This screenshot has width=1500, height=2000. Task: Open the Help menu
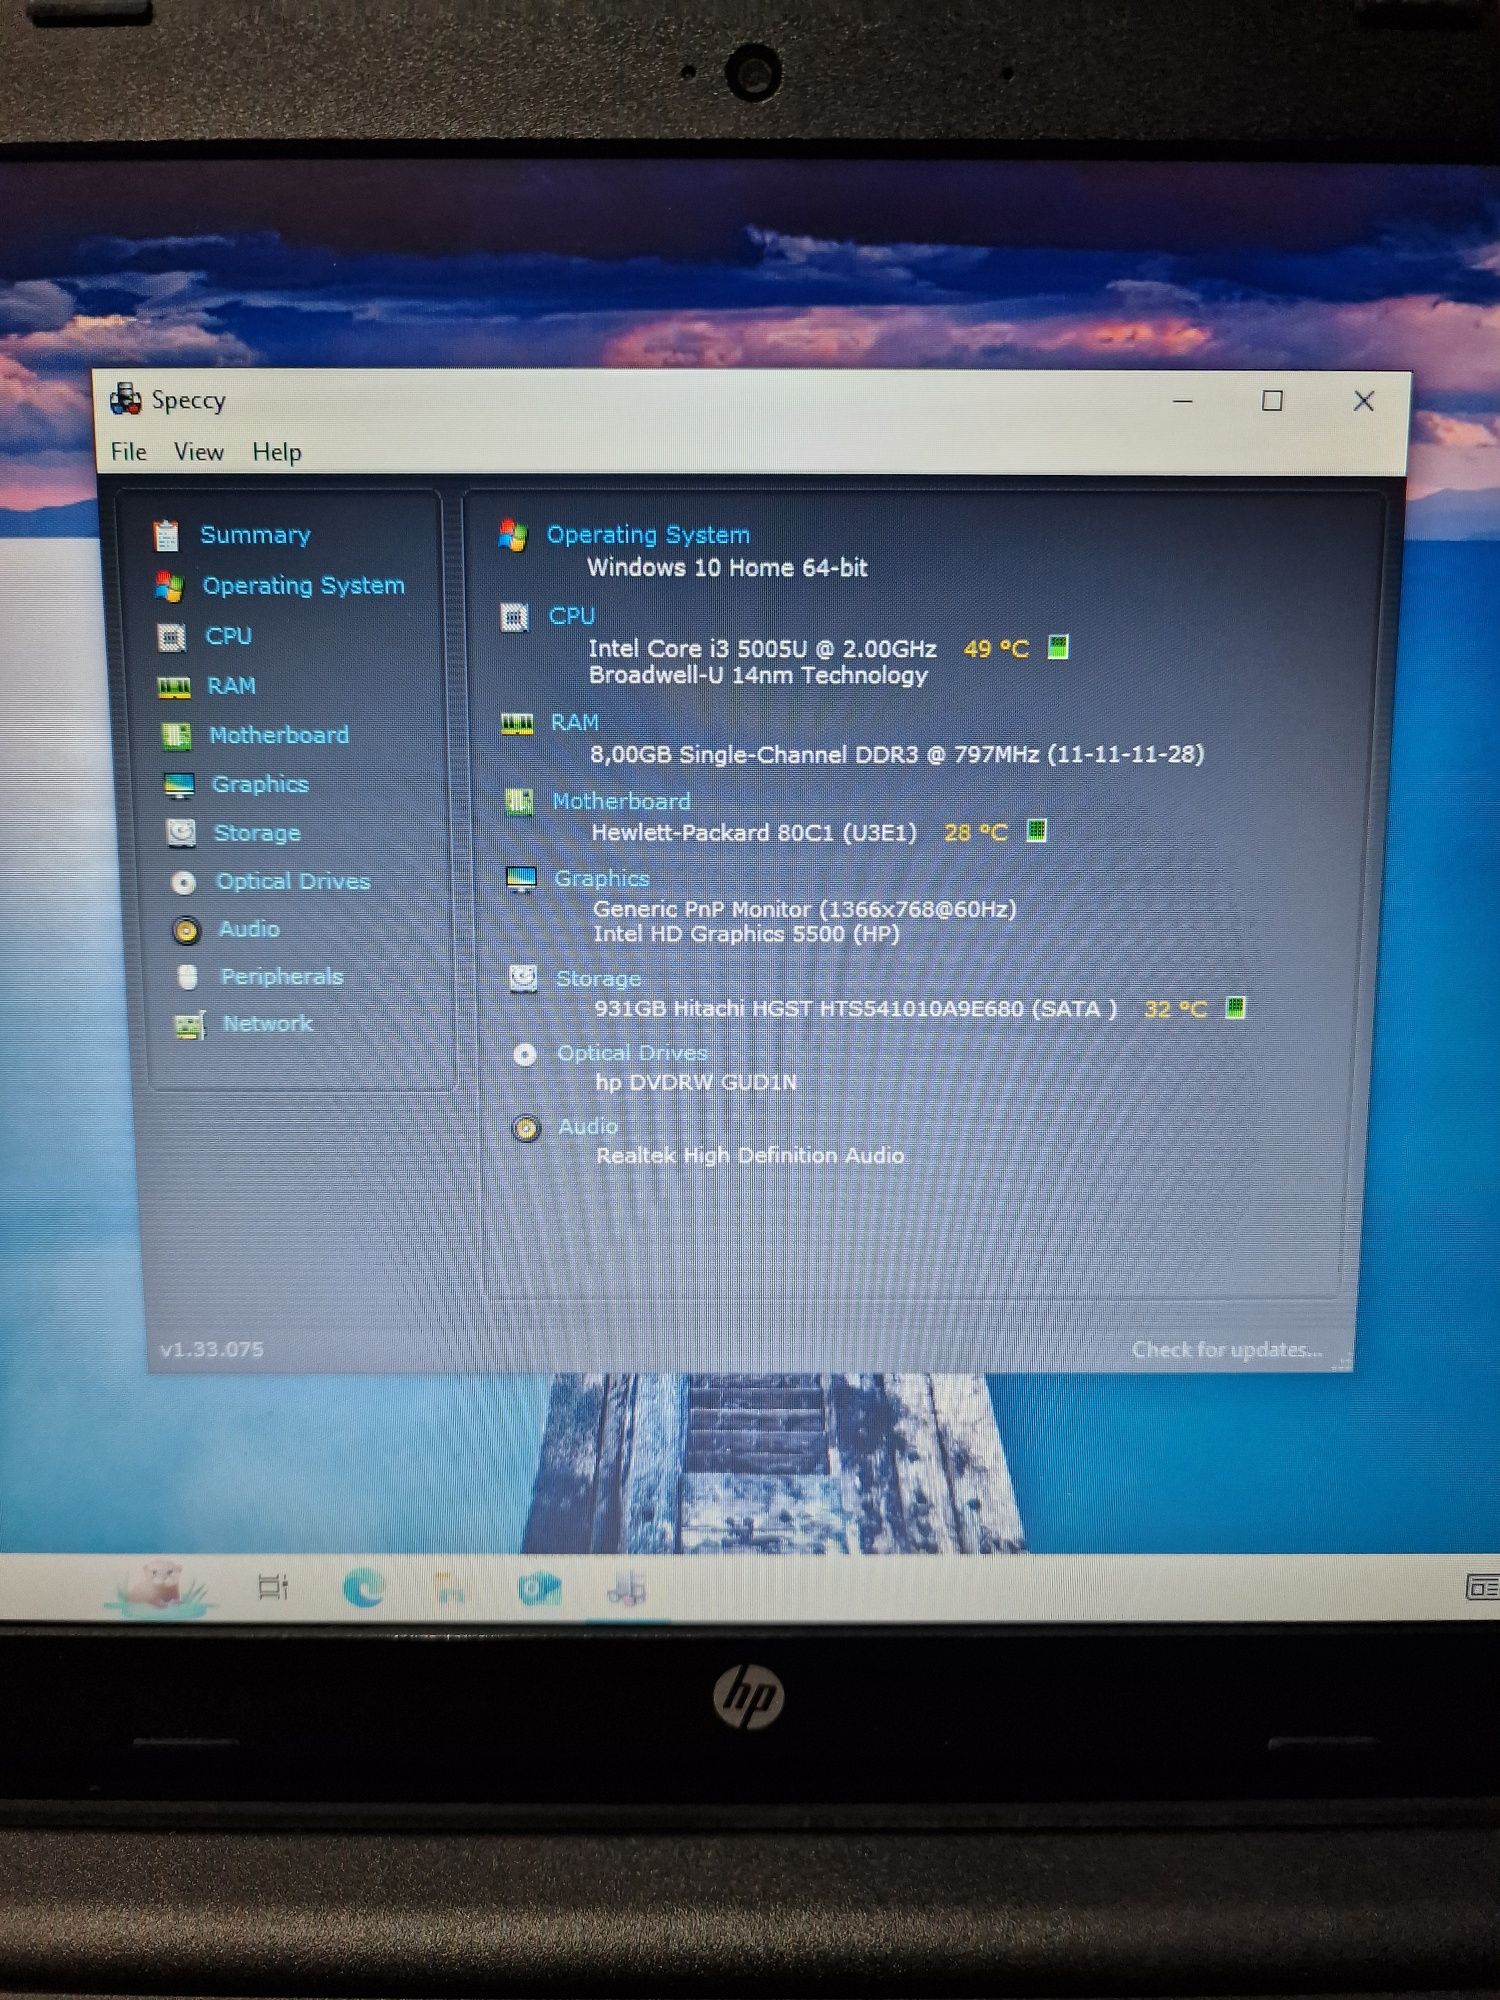[x=277, y=452]
